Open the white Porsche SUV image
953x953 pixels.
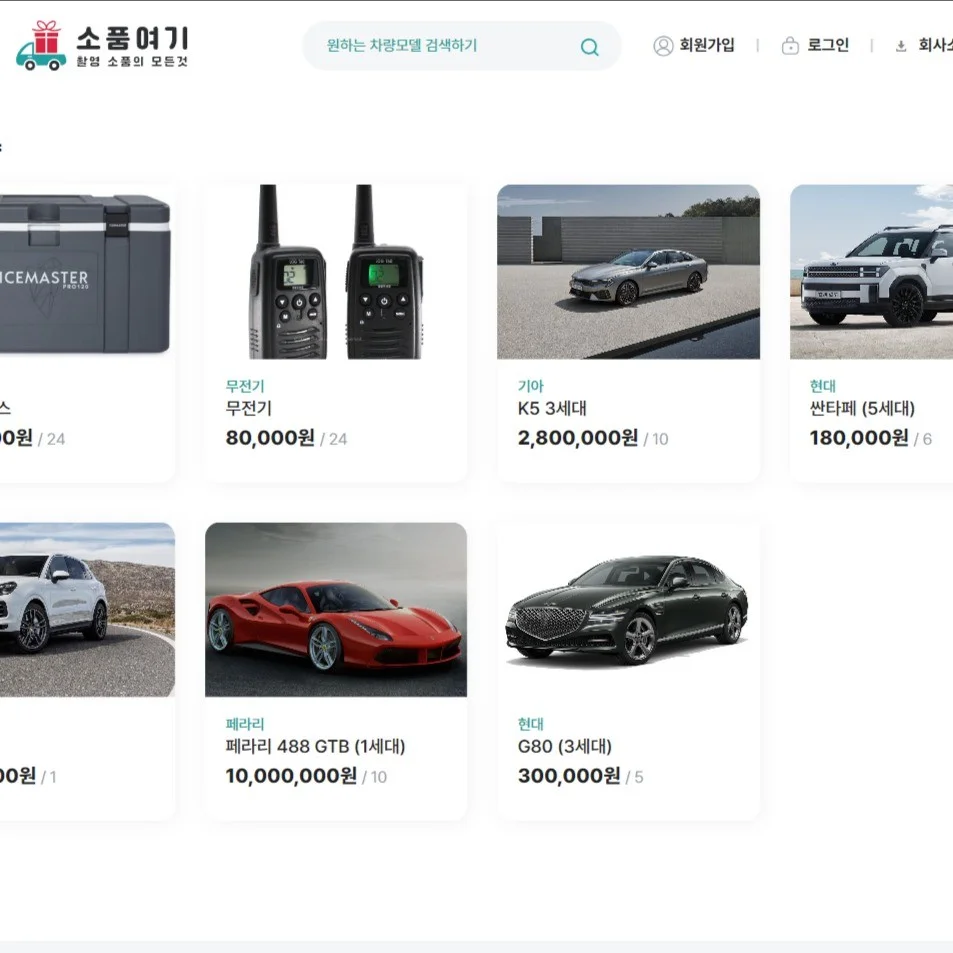point(87,610)
